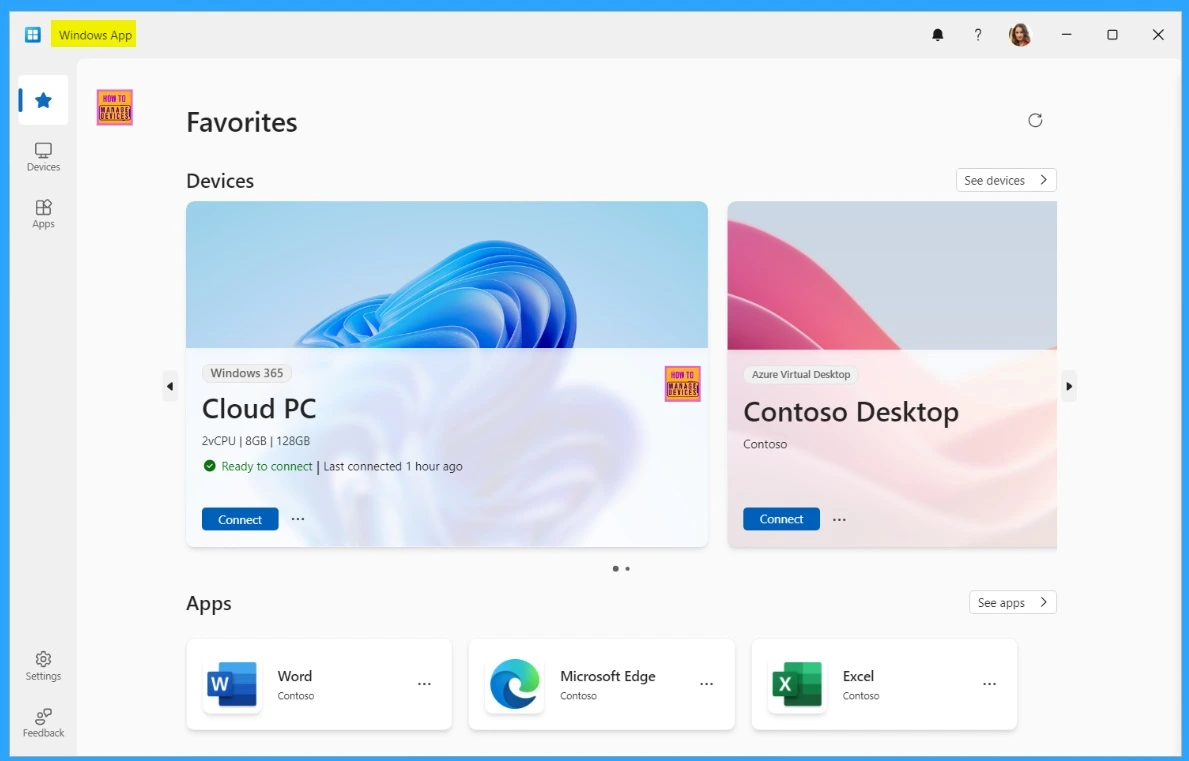
Task: Open the user profile avatar
Action: (x=1020, y=35)
